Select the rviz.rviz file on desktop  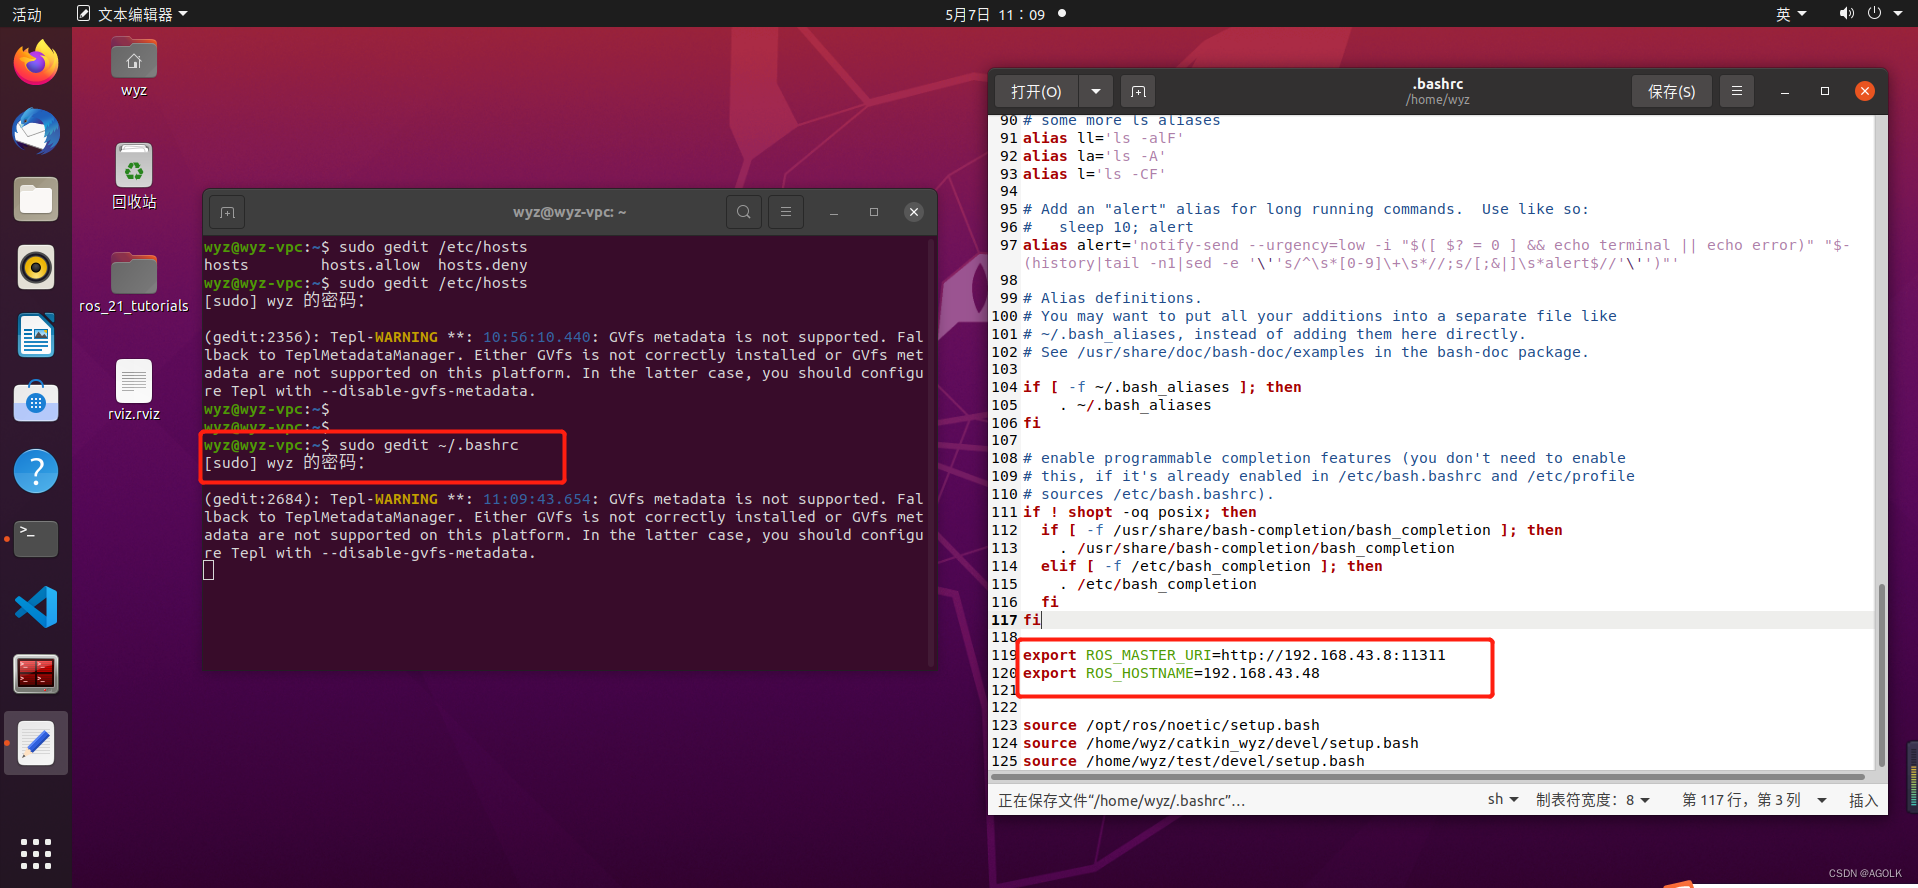click(134, 390)
